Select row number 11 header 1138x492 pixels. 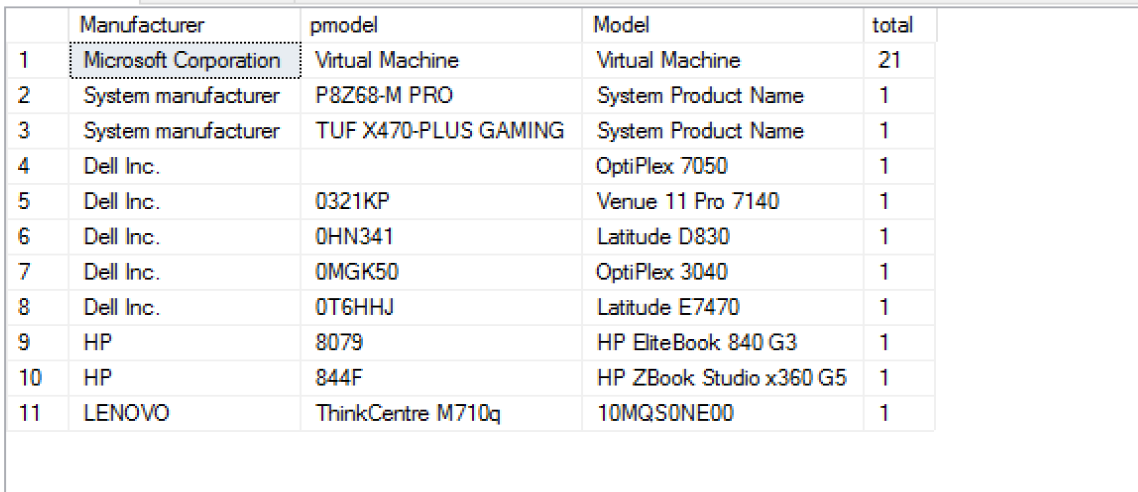28,413
